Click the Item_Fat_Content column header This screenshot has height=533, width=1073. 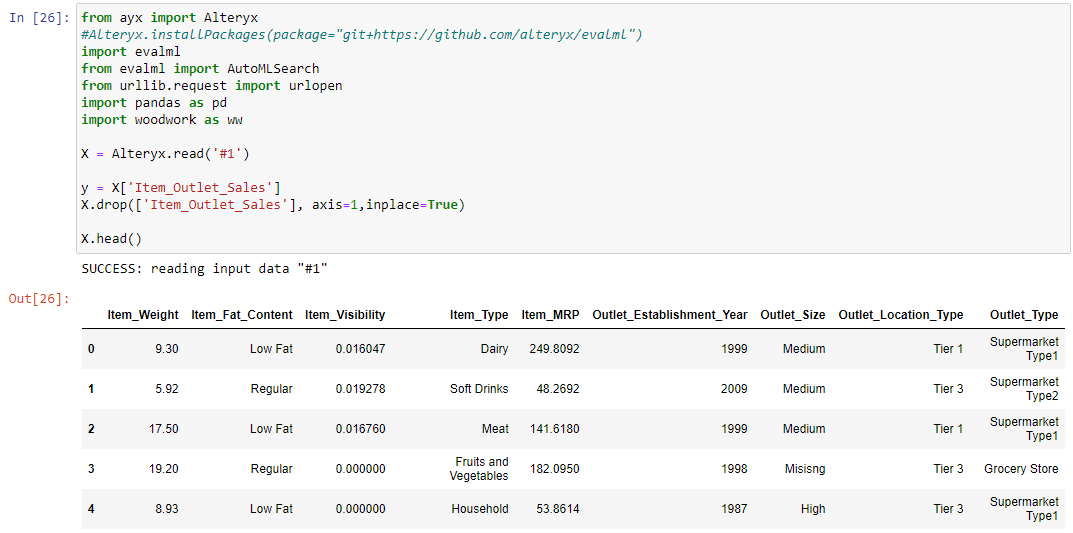(242, 315)
